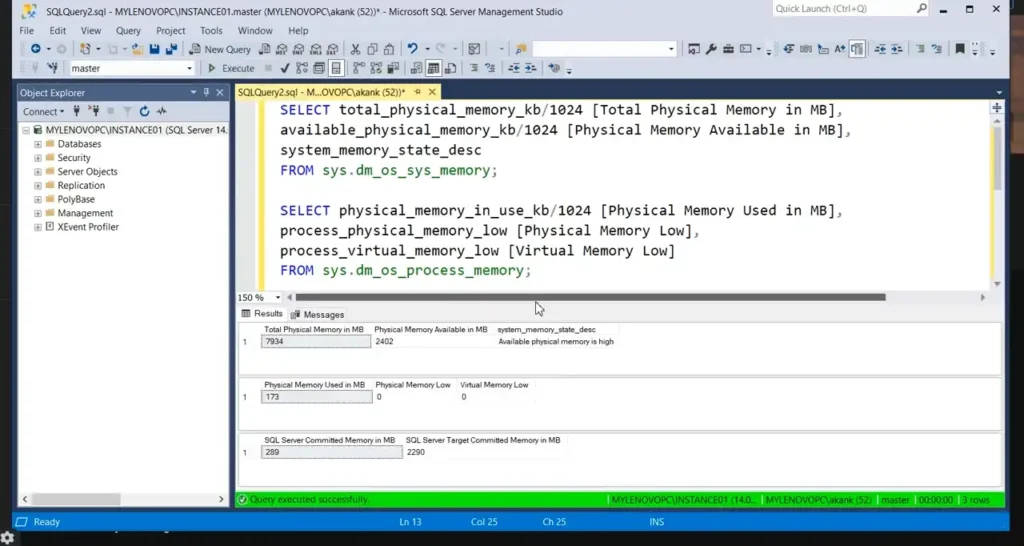Toggle Include Live Query Statistics
This screenshot has width=1024, height=546.
(x=376, y=68)
